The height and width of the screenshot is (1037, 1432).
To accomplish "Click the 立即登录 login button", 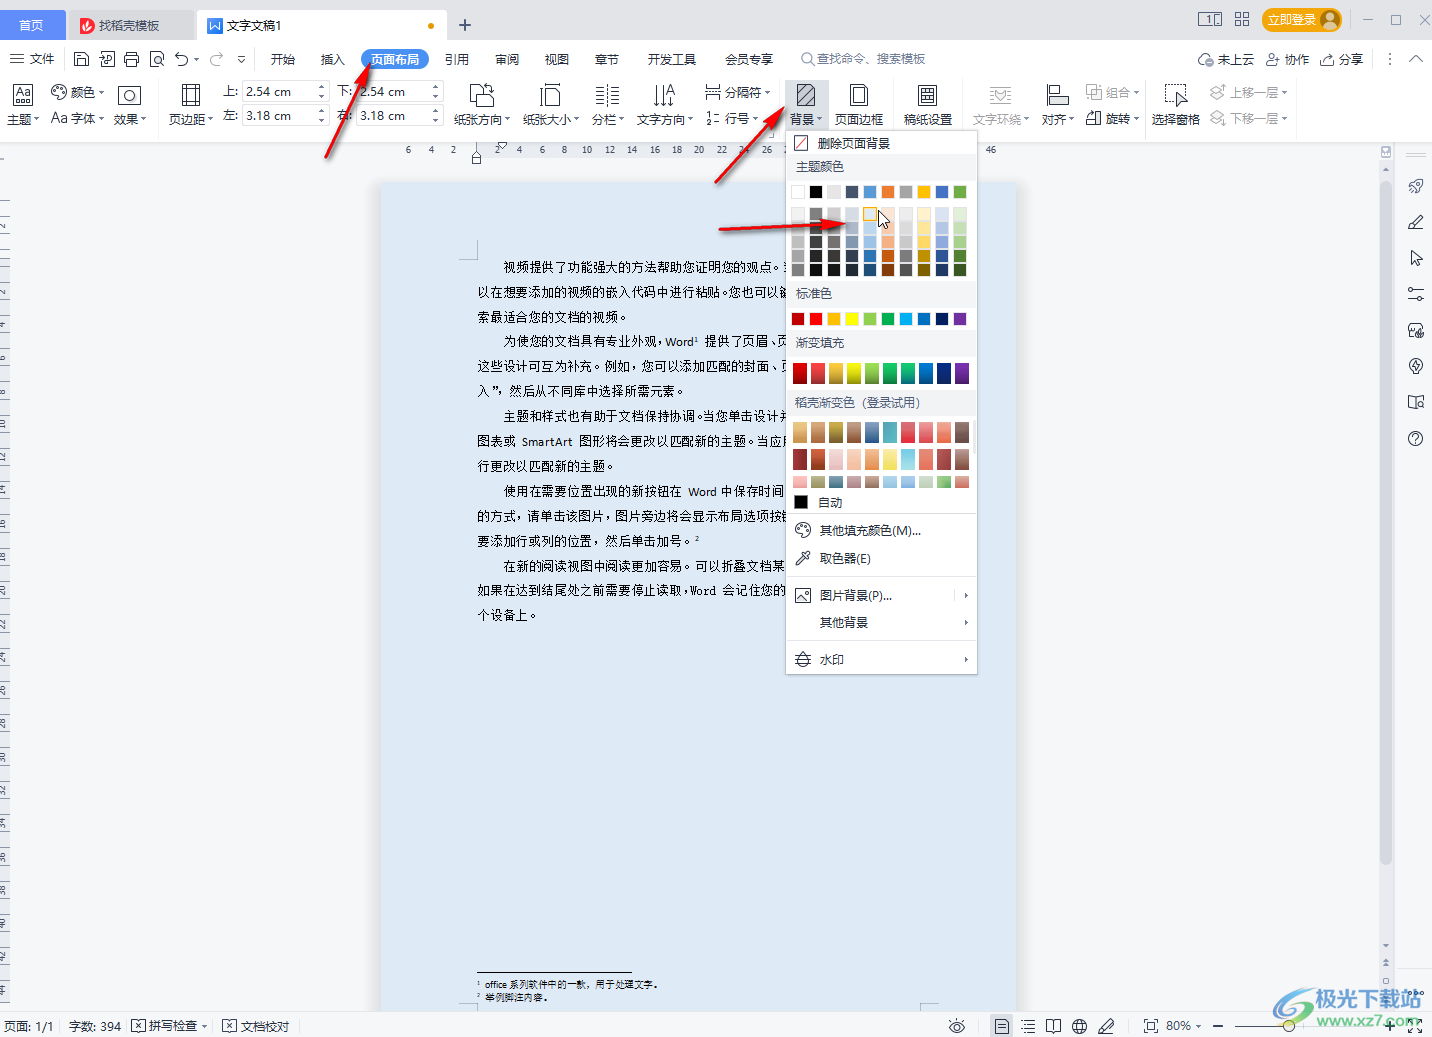I will pyautogui.click(x=1301, y=19).
